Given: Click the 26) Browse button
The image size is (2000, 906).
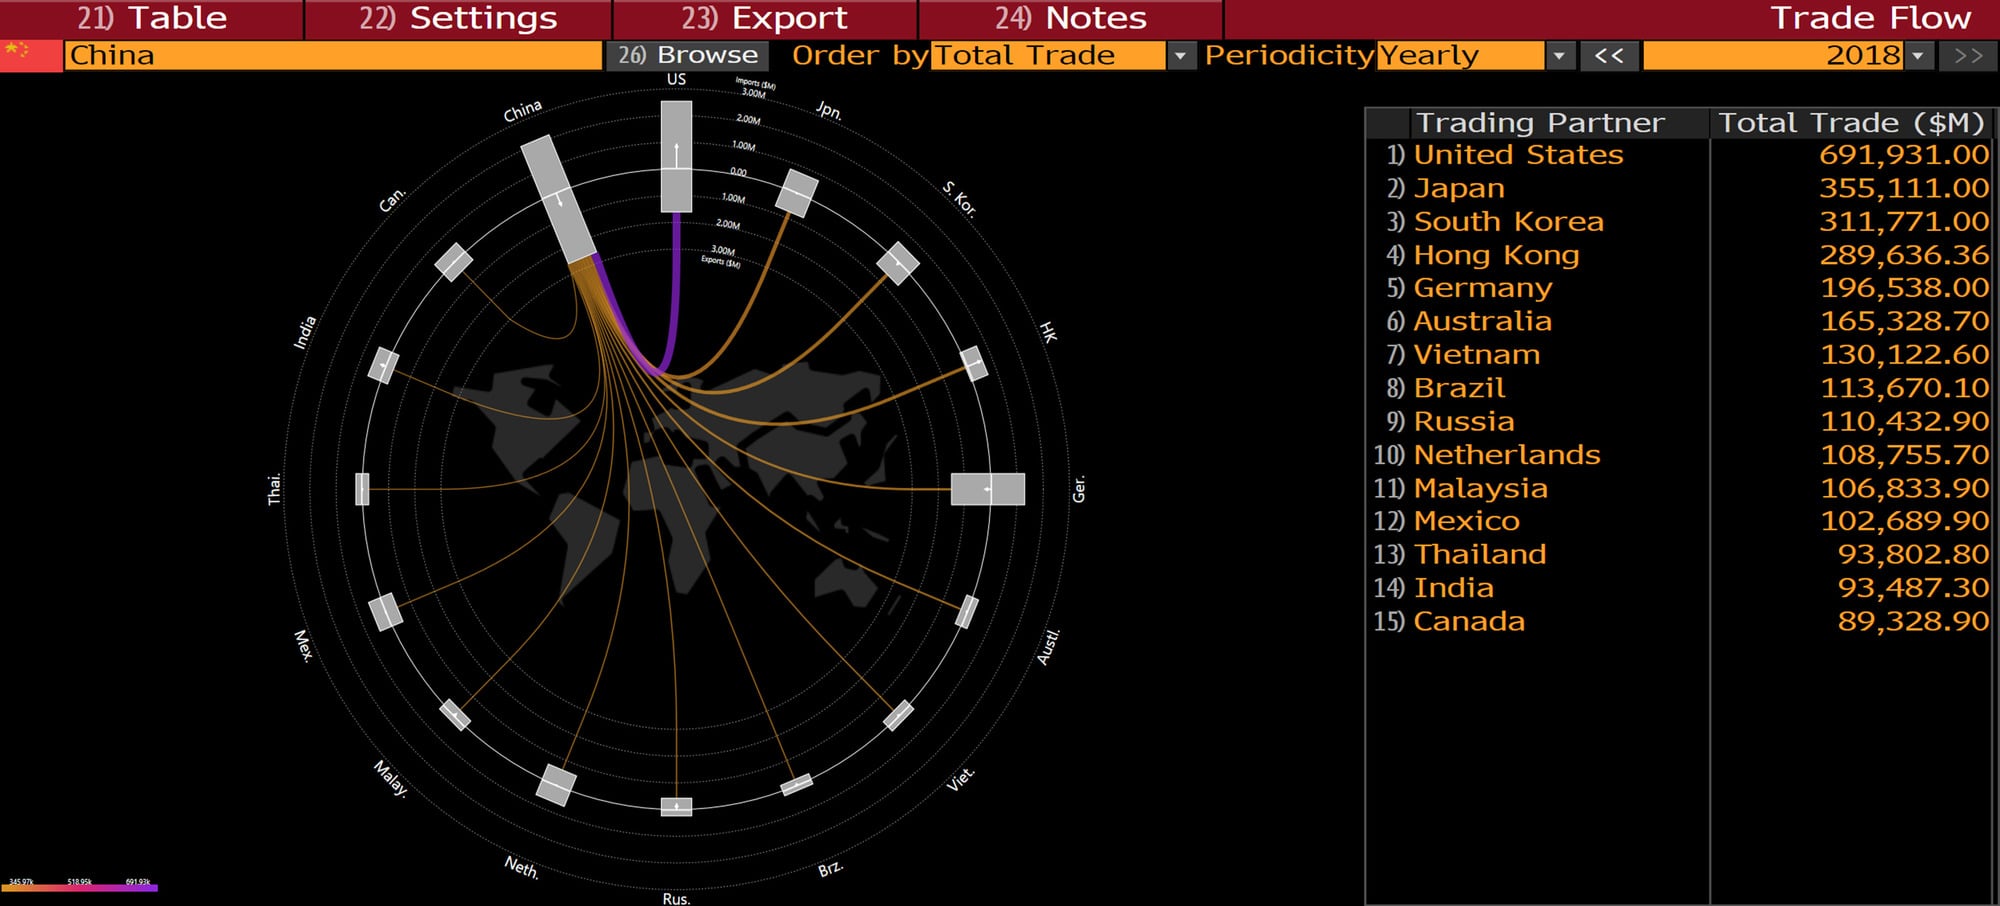Looking at the screenshot, I should pyautogui.click(x=687, y=55).
